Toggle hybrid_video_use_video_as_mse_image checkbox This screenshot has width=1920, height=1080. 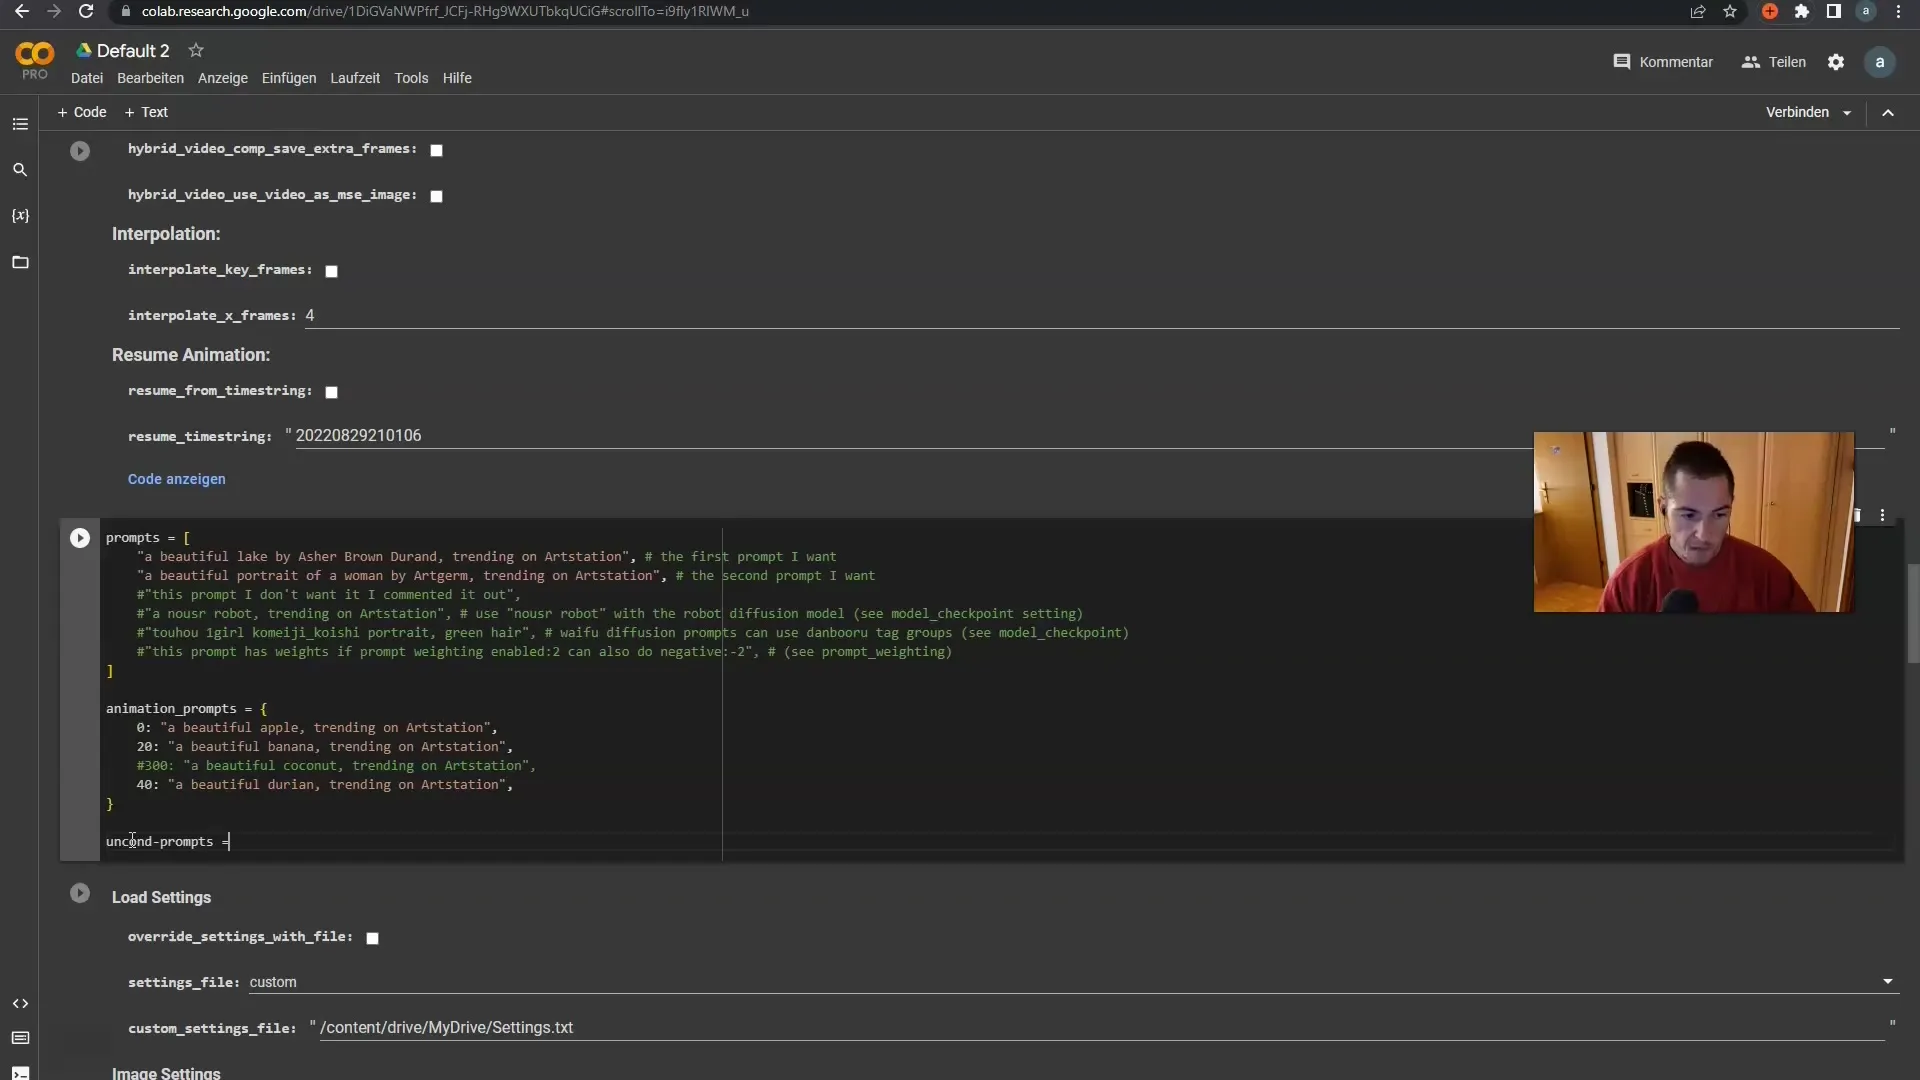(436, 196)
